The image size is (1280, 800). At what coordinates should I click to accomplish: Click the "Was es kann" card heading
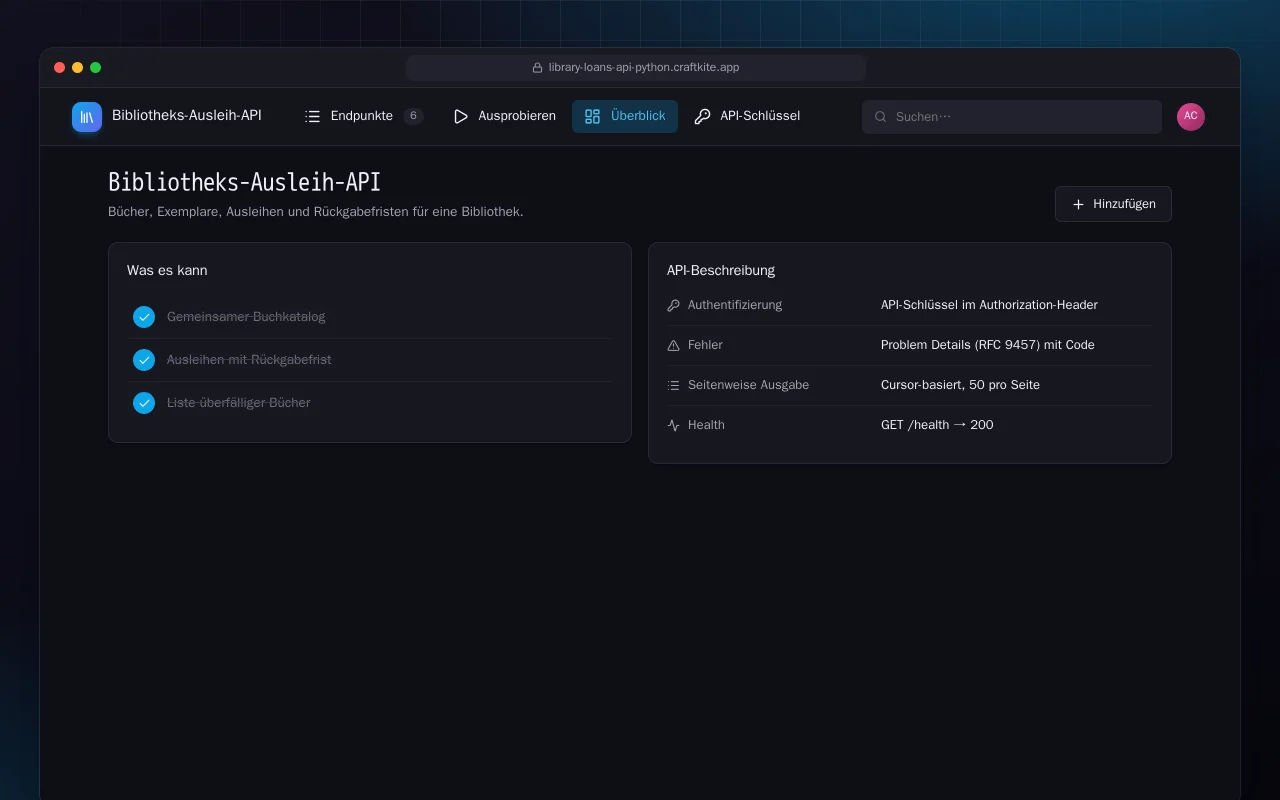pos(167,270)
